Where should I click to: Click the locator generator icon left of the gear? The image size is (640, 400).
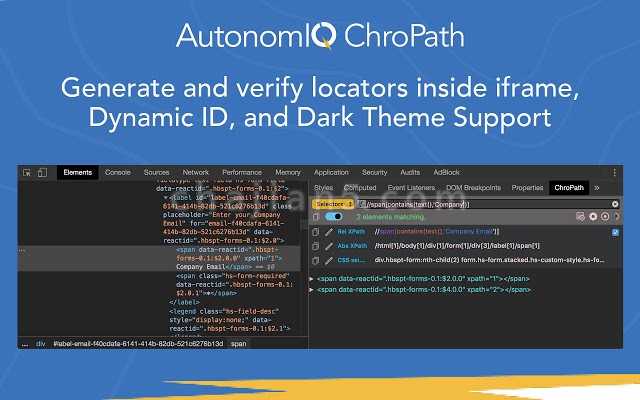pos(580,217)
